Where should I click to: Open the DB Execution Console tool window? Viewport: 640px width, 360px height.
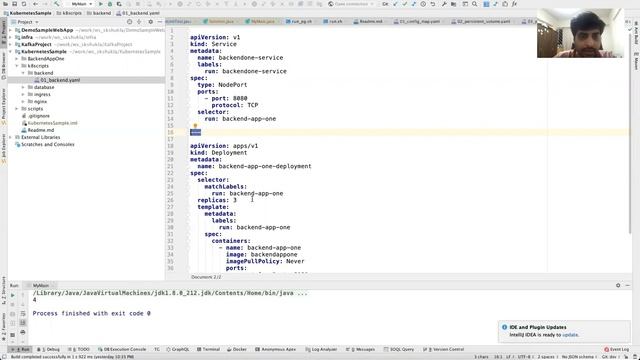(x=122, y=349)
